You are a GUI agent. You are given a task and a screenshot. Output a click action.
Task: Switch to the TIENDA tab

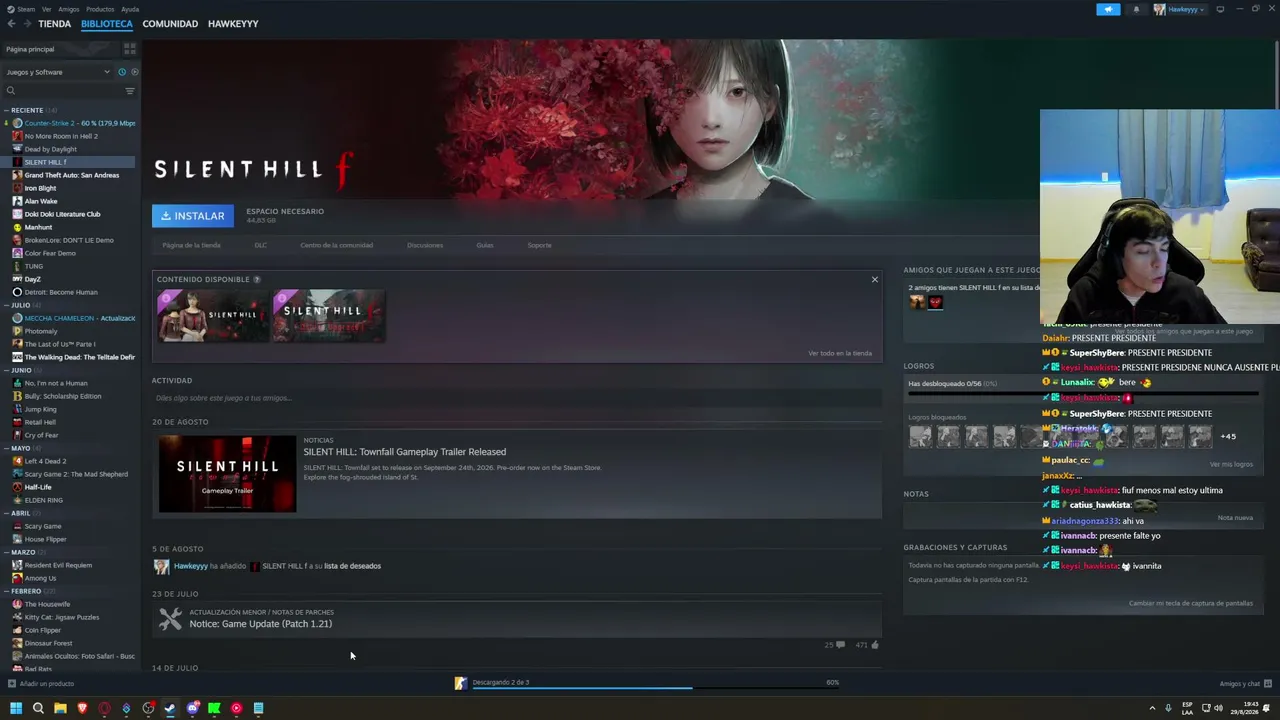(x=54, y=24)
